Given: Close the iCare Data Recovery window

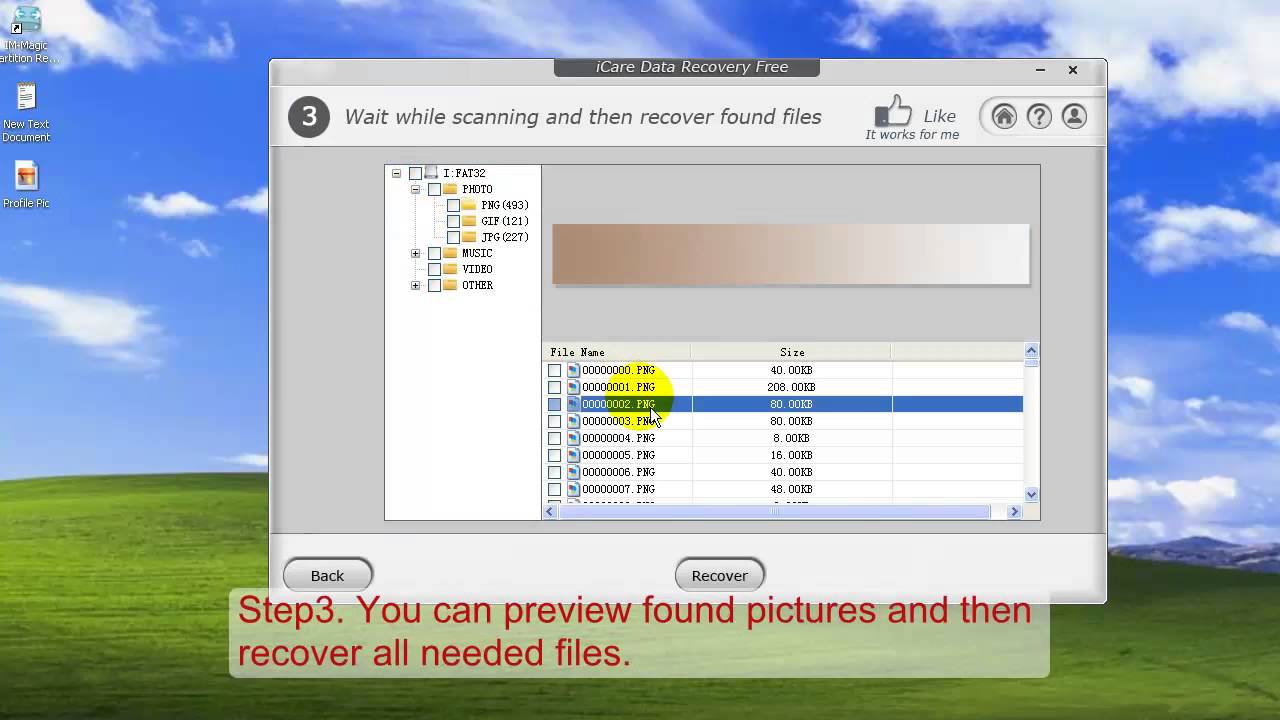Looking at the screenshot, I should coord(1072,70).
